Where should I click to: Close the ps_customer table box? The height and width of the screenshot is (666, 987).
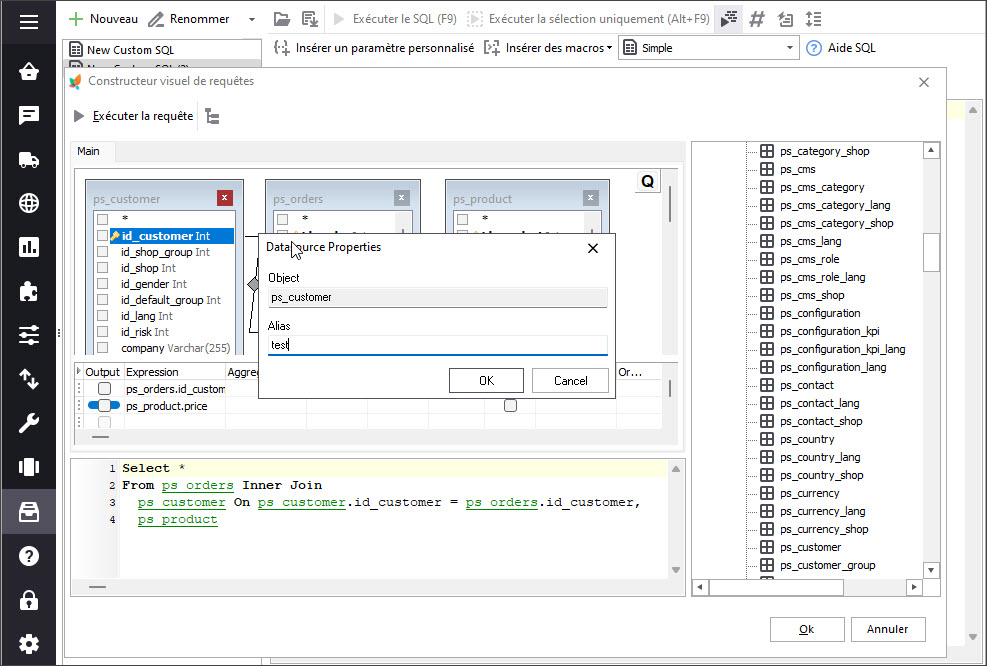225,198
